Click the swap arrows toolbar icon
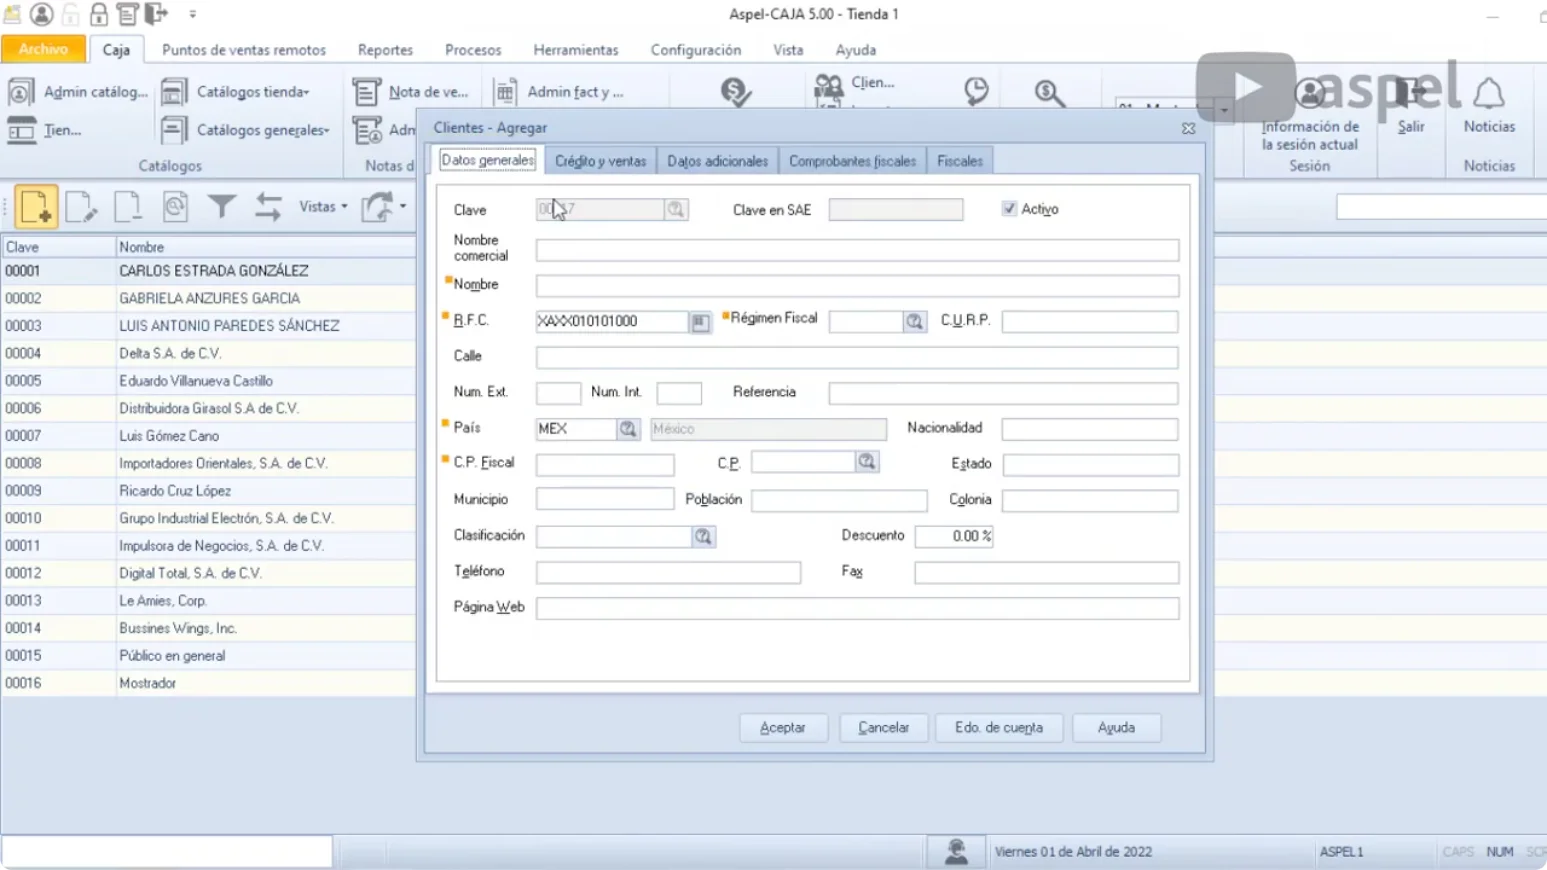The width and height of the screenshot is (1547, 870). tap(267, 207)
